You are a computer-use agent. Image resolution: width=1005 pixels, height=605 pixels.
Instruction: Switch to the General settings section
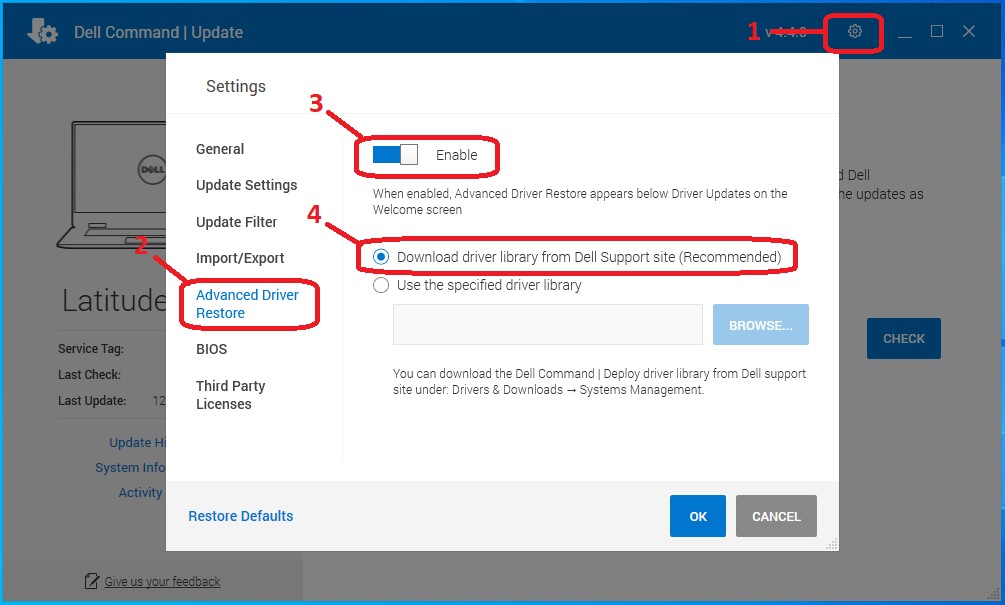220,148
